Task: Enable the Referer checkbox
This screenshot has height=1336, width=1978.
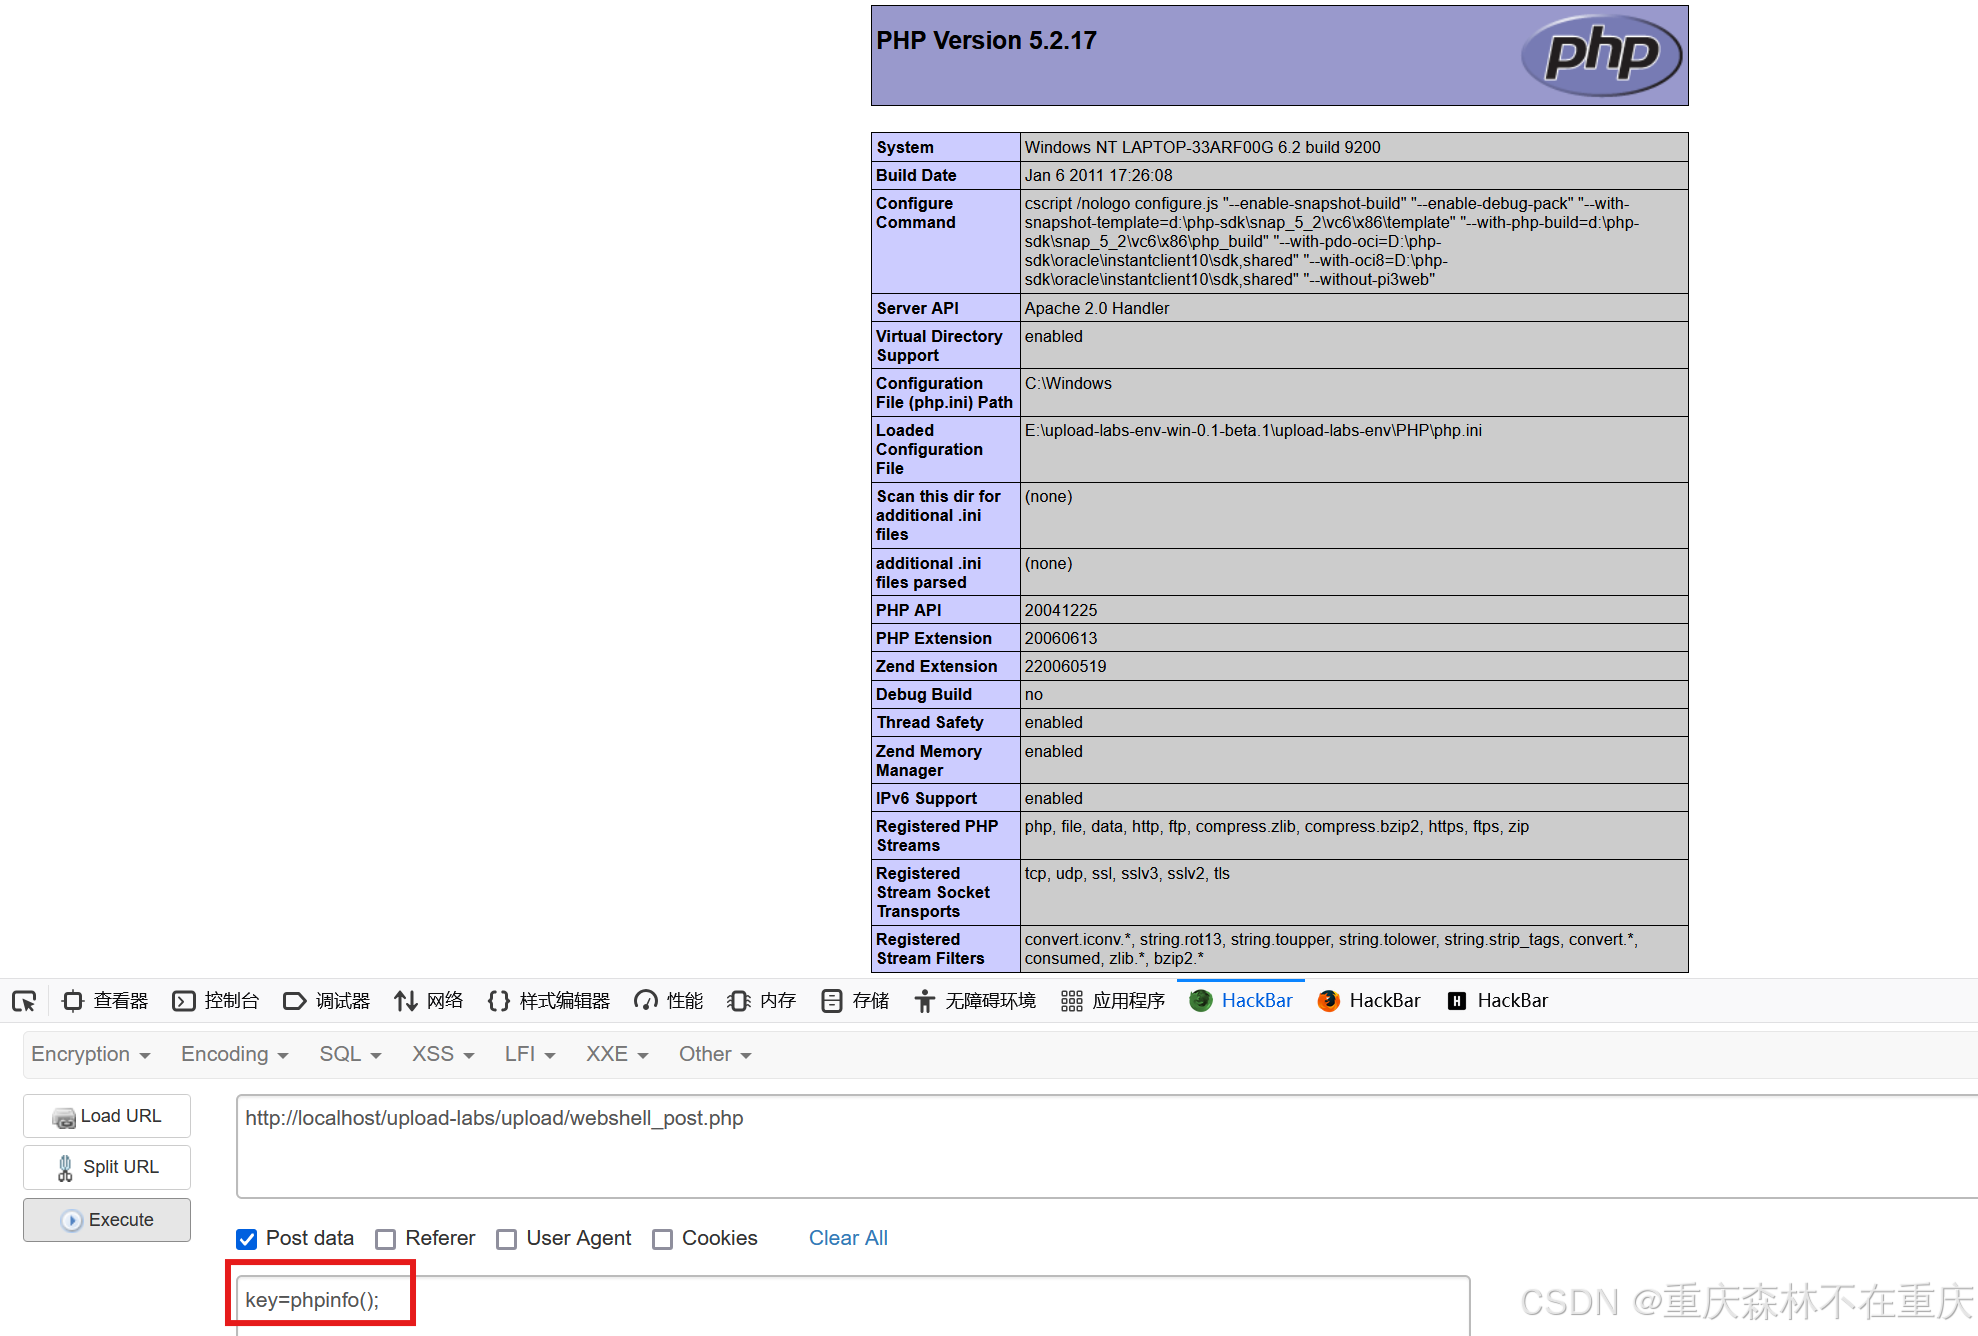Action: point(386,1239)
